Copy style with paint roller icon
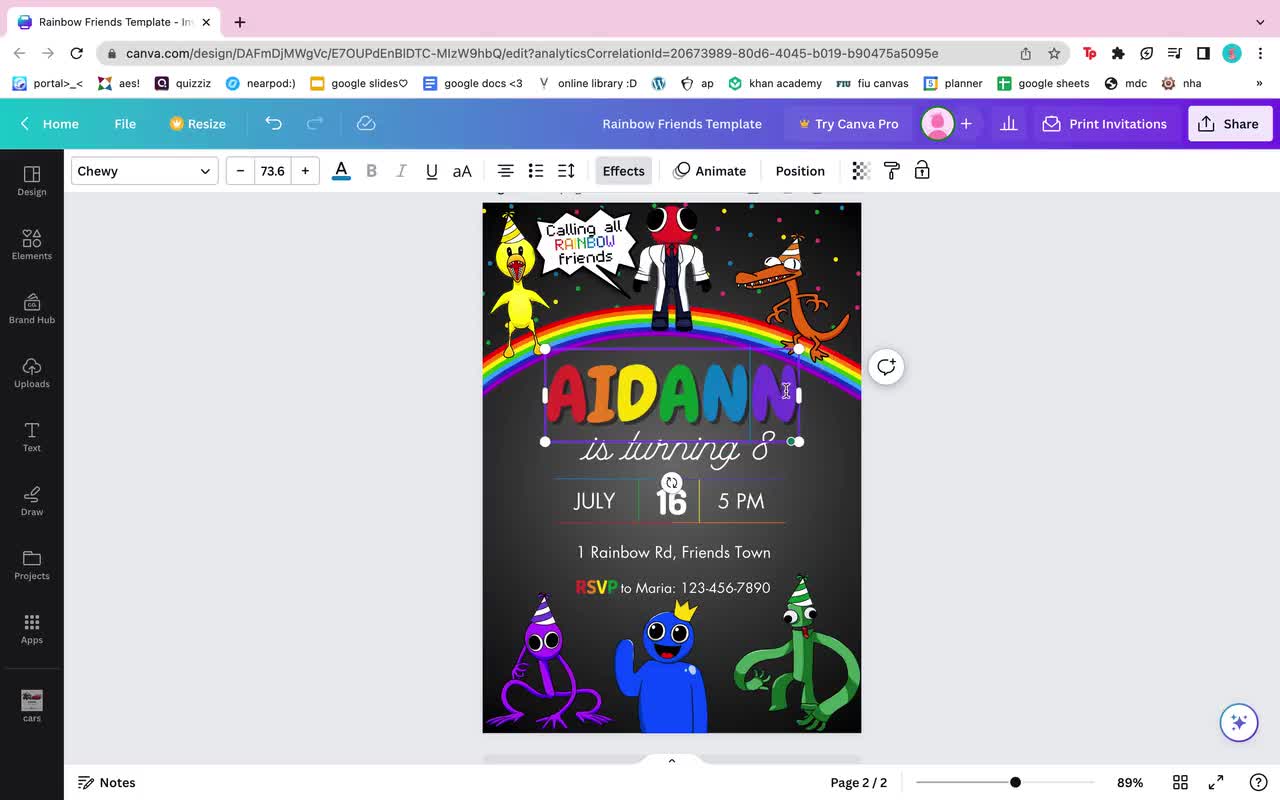 pos(892,171)
